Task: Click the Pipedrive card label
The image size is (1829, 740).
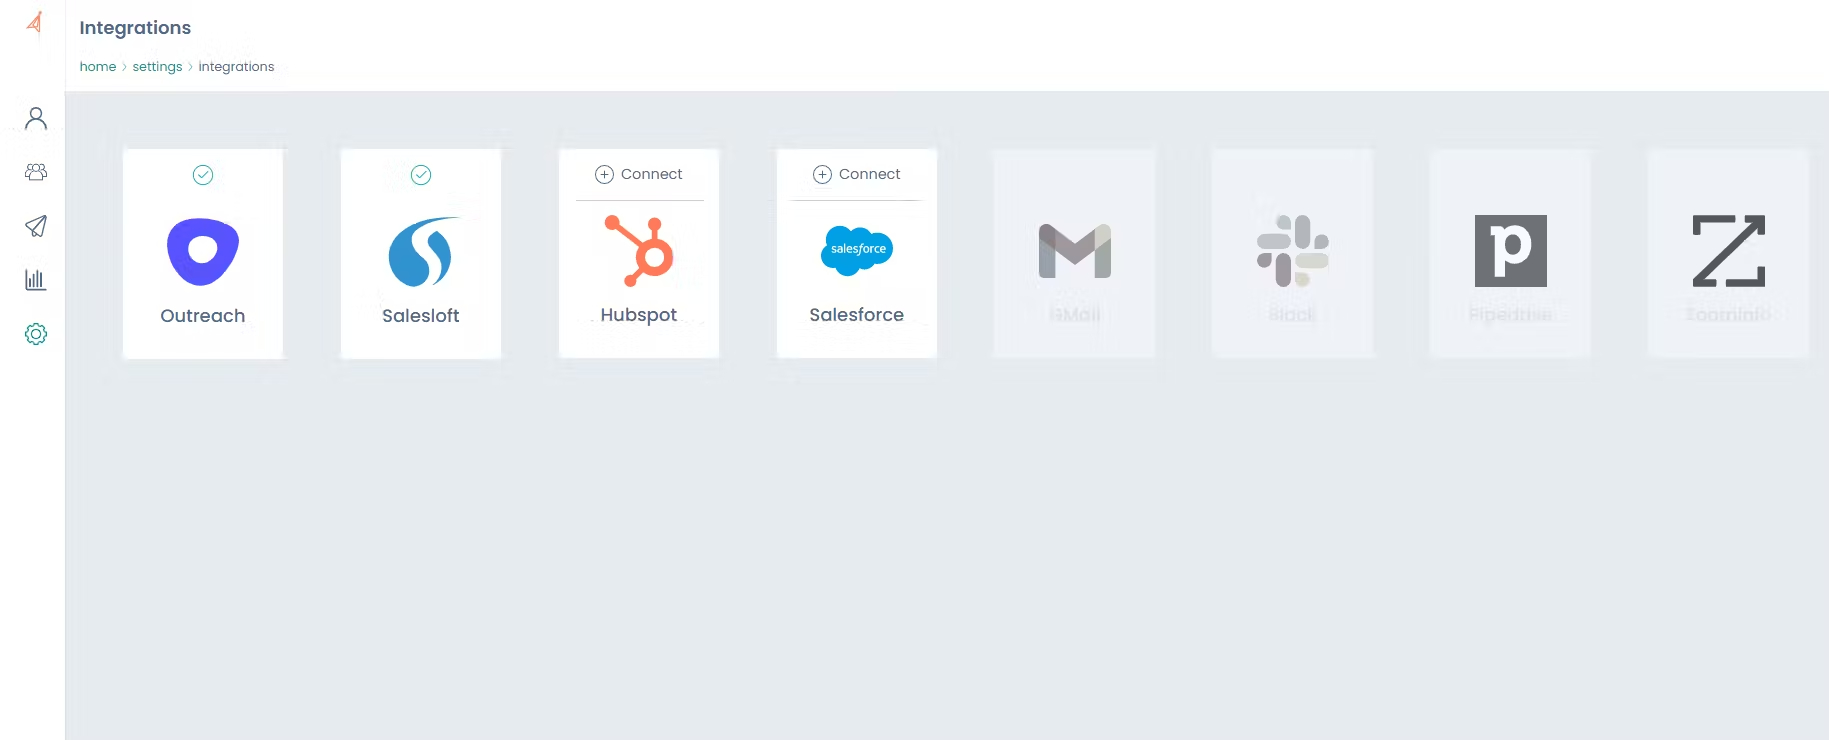Action: point(1511,315)
